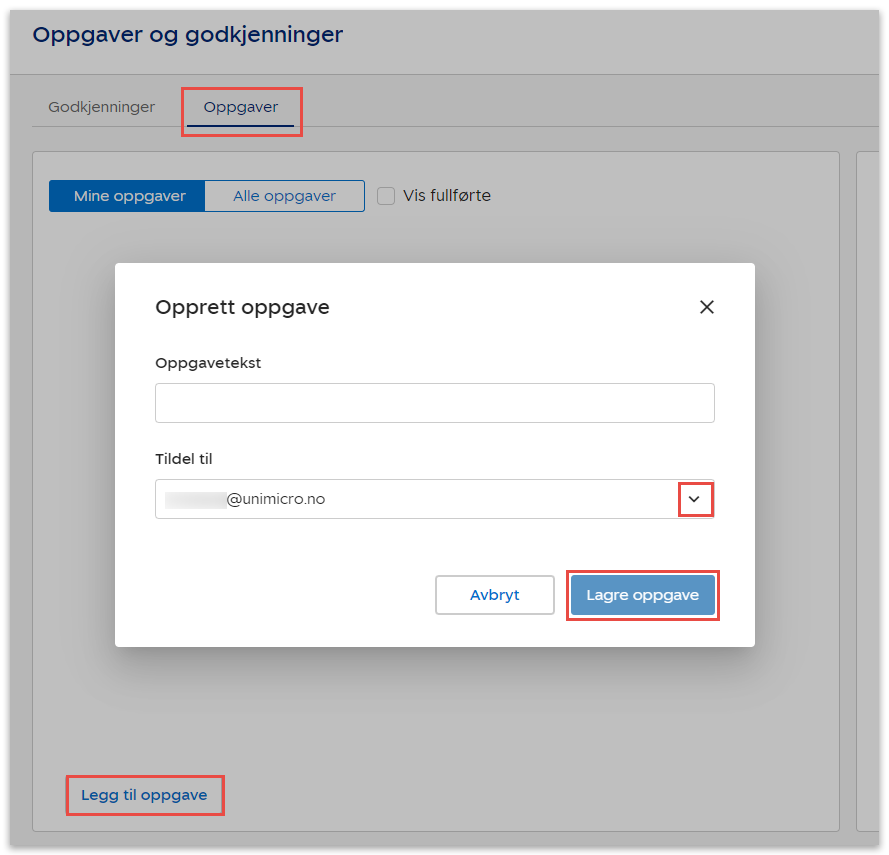
Task: Click the Opprett oppgave dialog title
Action: point(242,307)
